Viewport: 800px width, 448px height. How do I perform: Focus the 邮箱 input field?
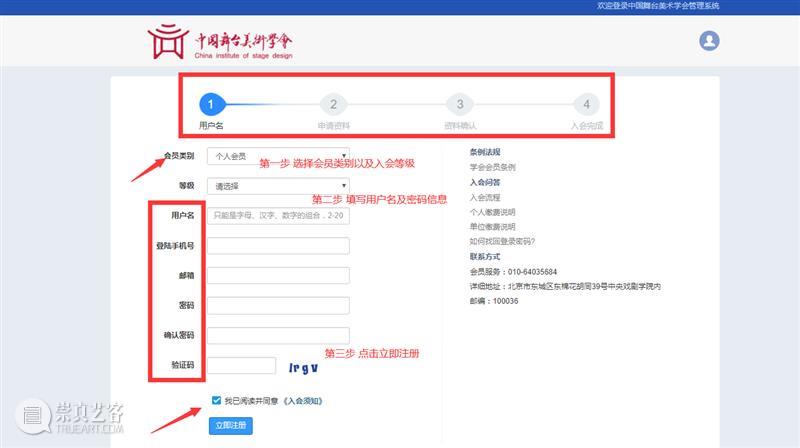(x=278, y=276)
